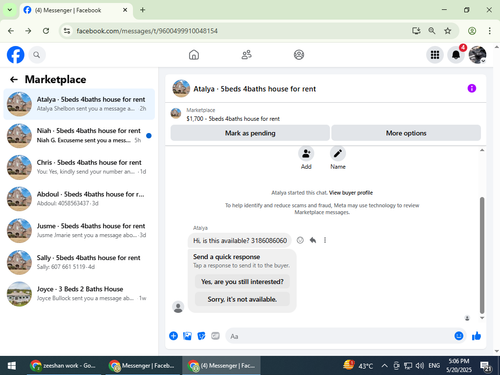Open Chrome three-dot menu
Image resolution: width=500 pixels, height=375 pixels.
click(489, 31)
